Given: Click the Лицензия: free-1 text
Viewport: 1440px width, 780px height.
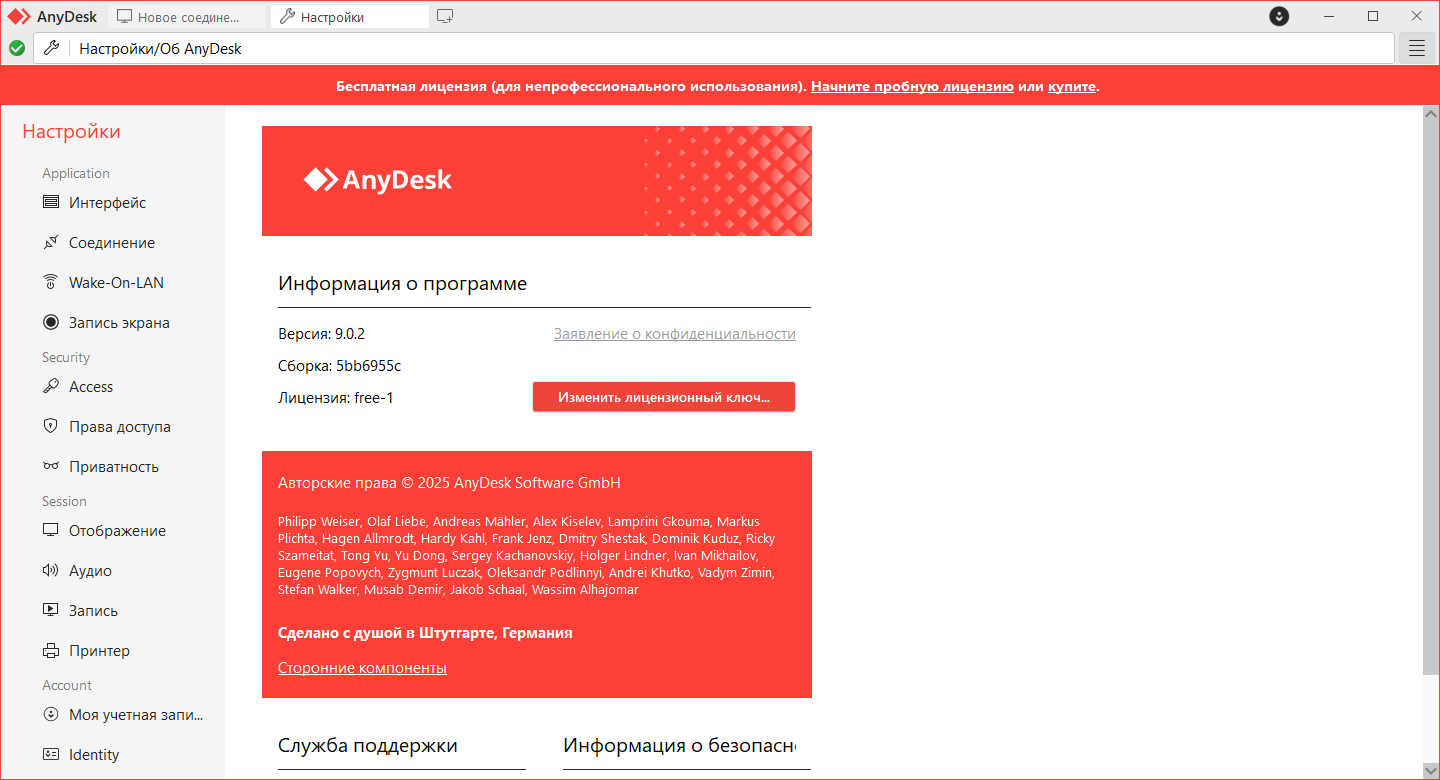Looking at the screenshot, I should pos(336,398).
